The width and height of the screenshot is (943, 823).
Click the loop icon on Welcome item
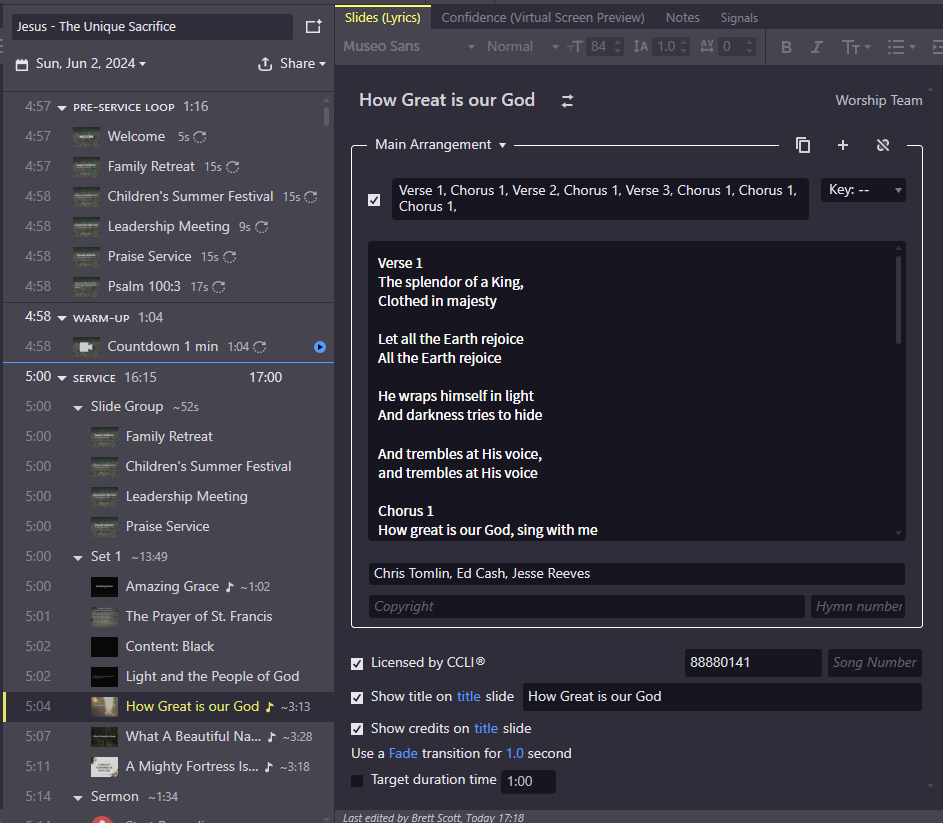coord(200,137)
